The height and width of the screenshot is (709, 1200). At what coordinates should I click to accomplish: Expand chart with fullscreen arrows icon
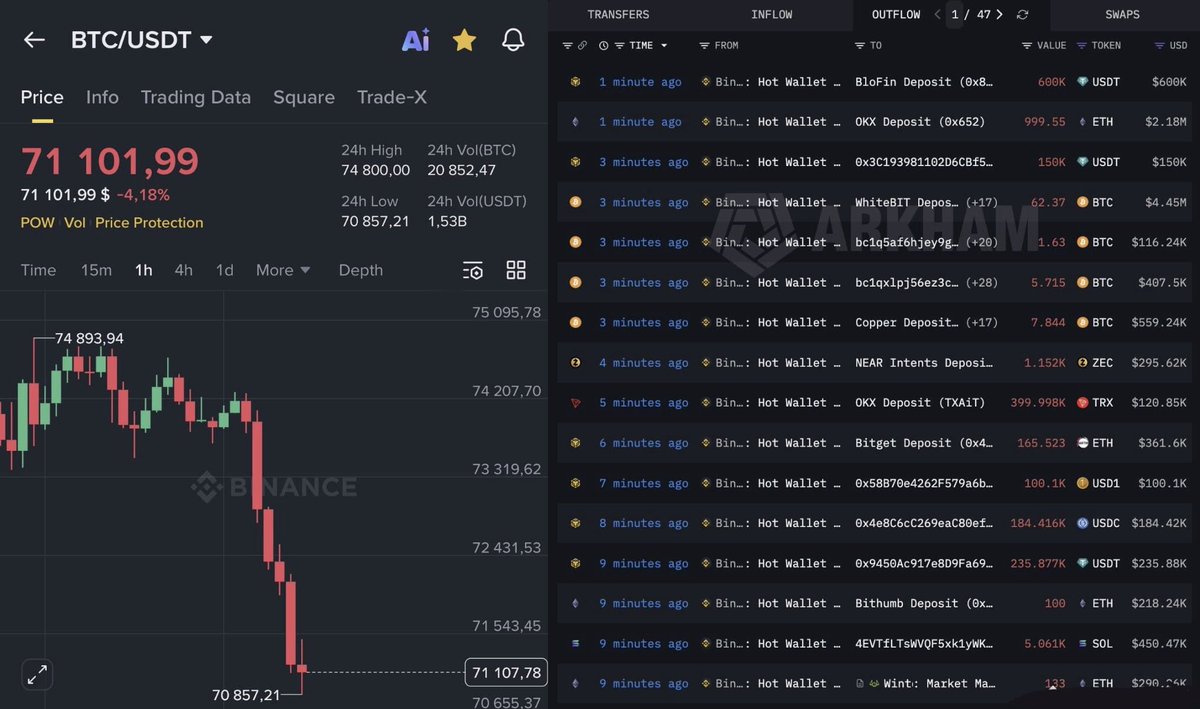[x=37, y=675]
